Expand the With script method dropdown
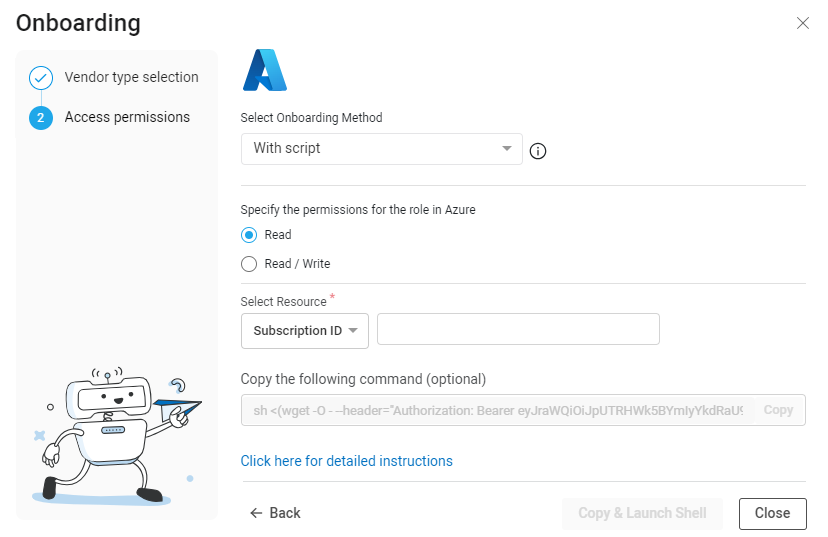The width and height of the screenshot is (828, 537). (382, 149)
